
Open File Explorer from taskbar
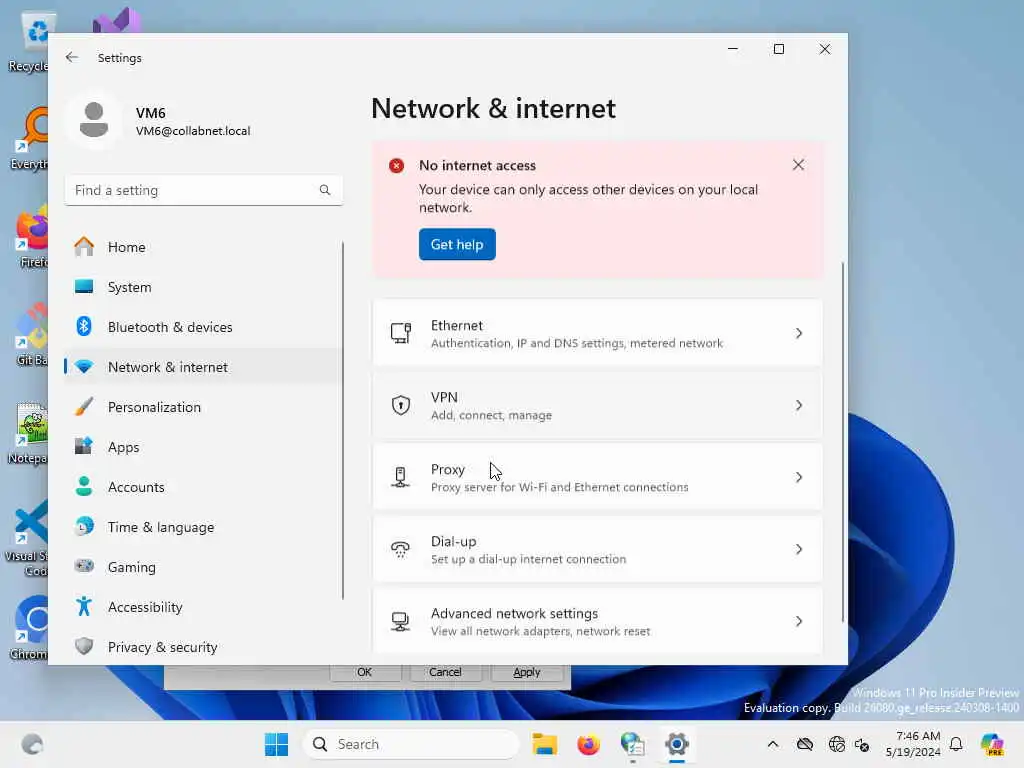pyautogui.click(x=545, y=744)
